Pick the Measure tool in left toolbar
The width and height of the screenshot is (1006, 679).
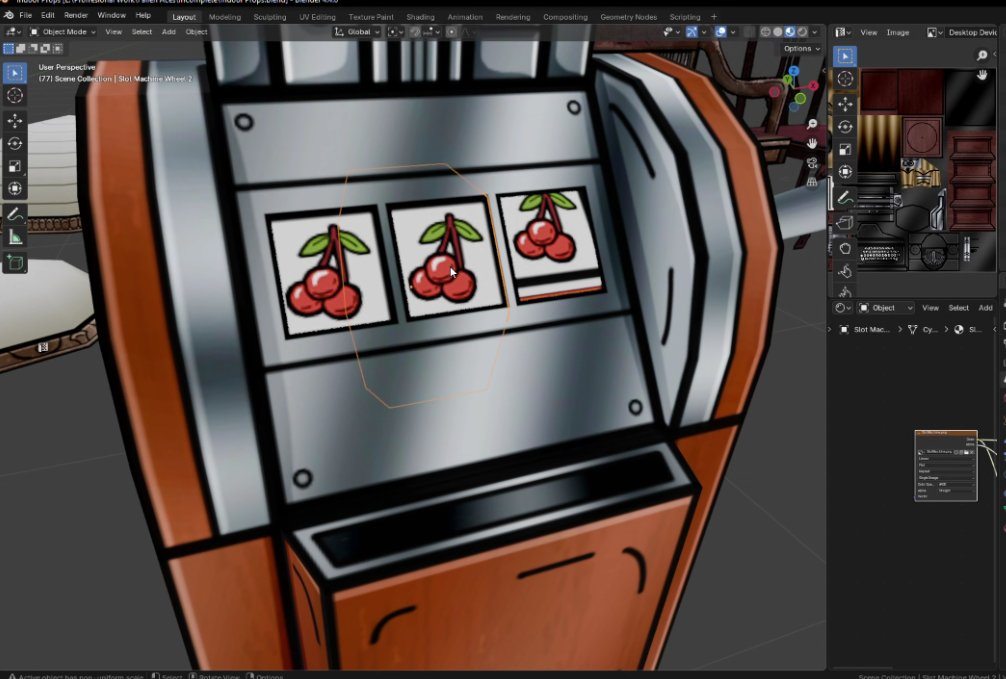(15, 237)
